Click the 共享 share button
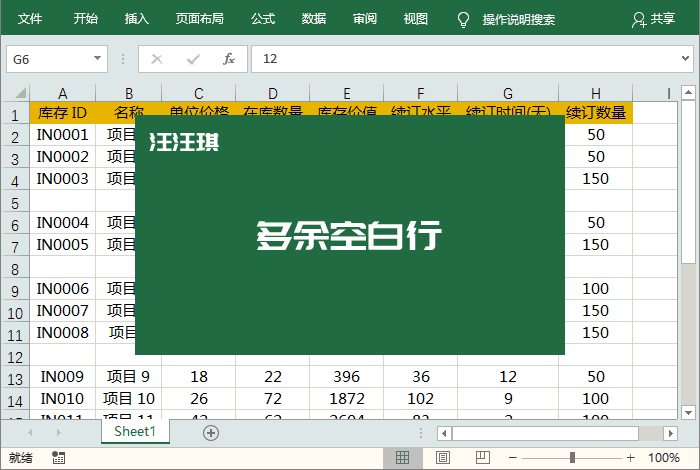 point(653,19)
